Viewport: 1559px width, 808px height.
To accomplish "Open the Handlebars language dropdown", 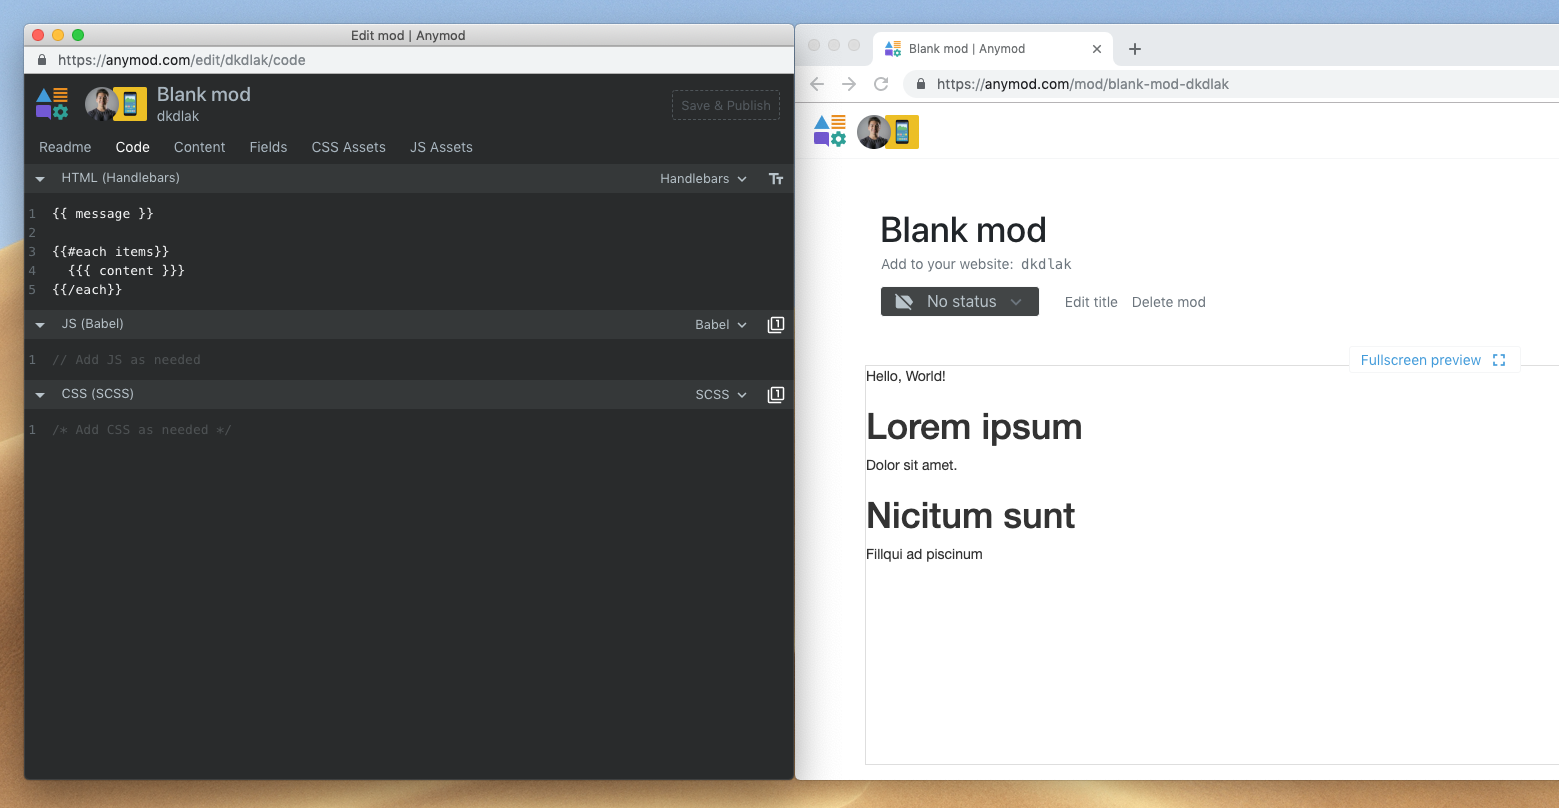I will click(x=703, y=179).
